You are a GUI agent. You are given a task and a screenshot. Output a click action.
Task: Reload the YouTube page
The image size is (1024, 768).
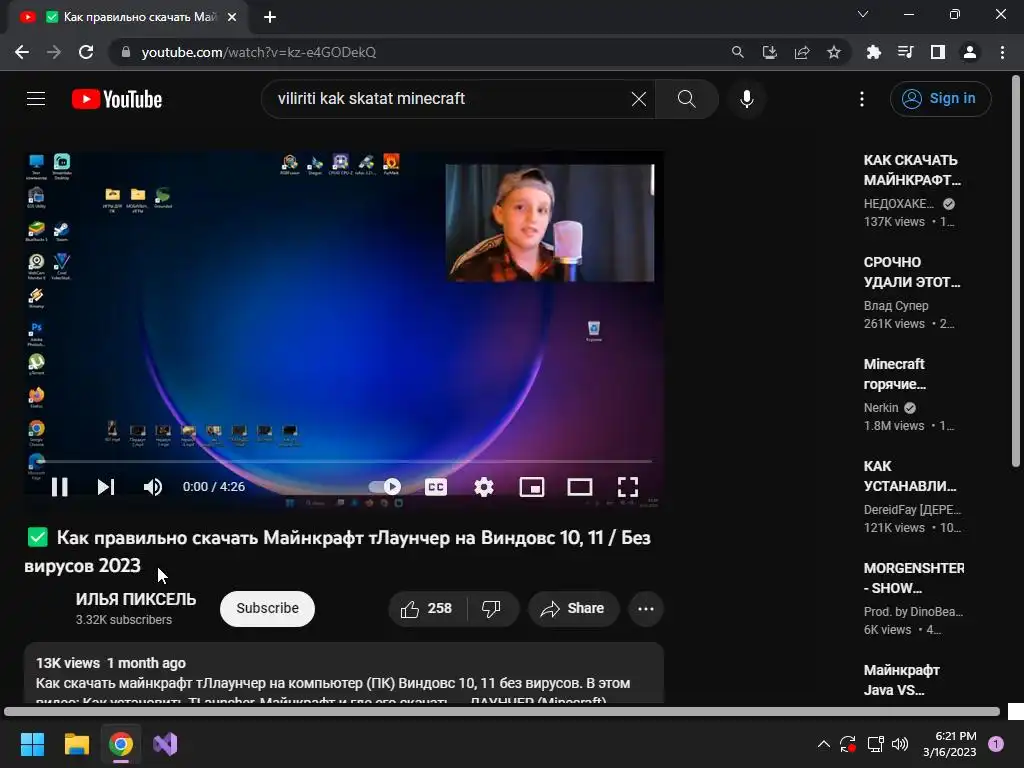(x=86, y=52)
